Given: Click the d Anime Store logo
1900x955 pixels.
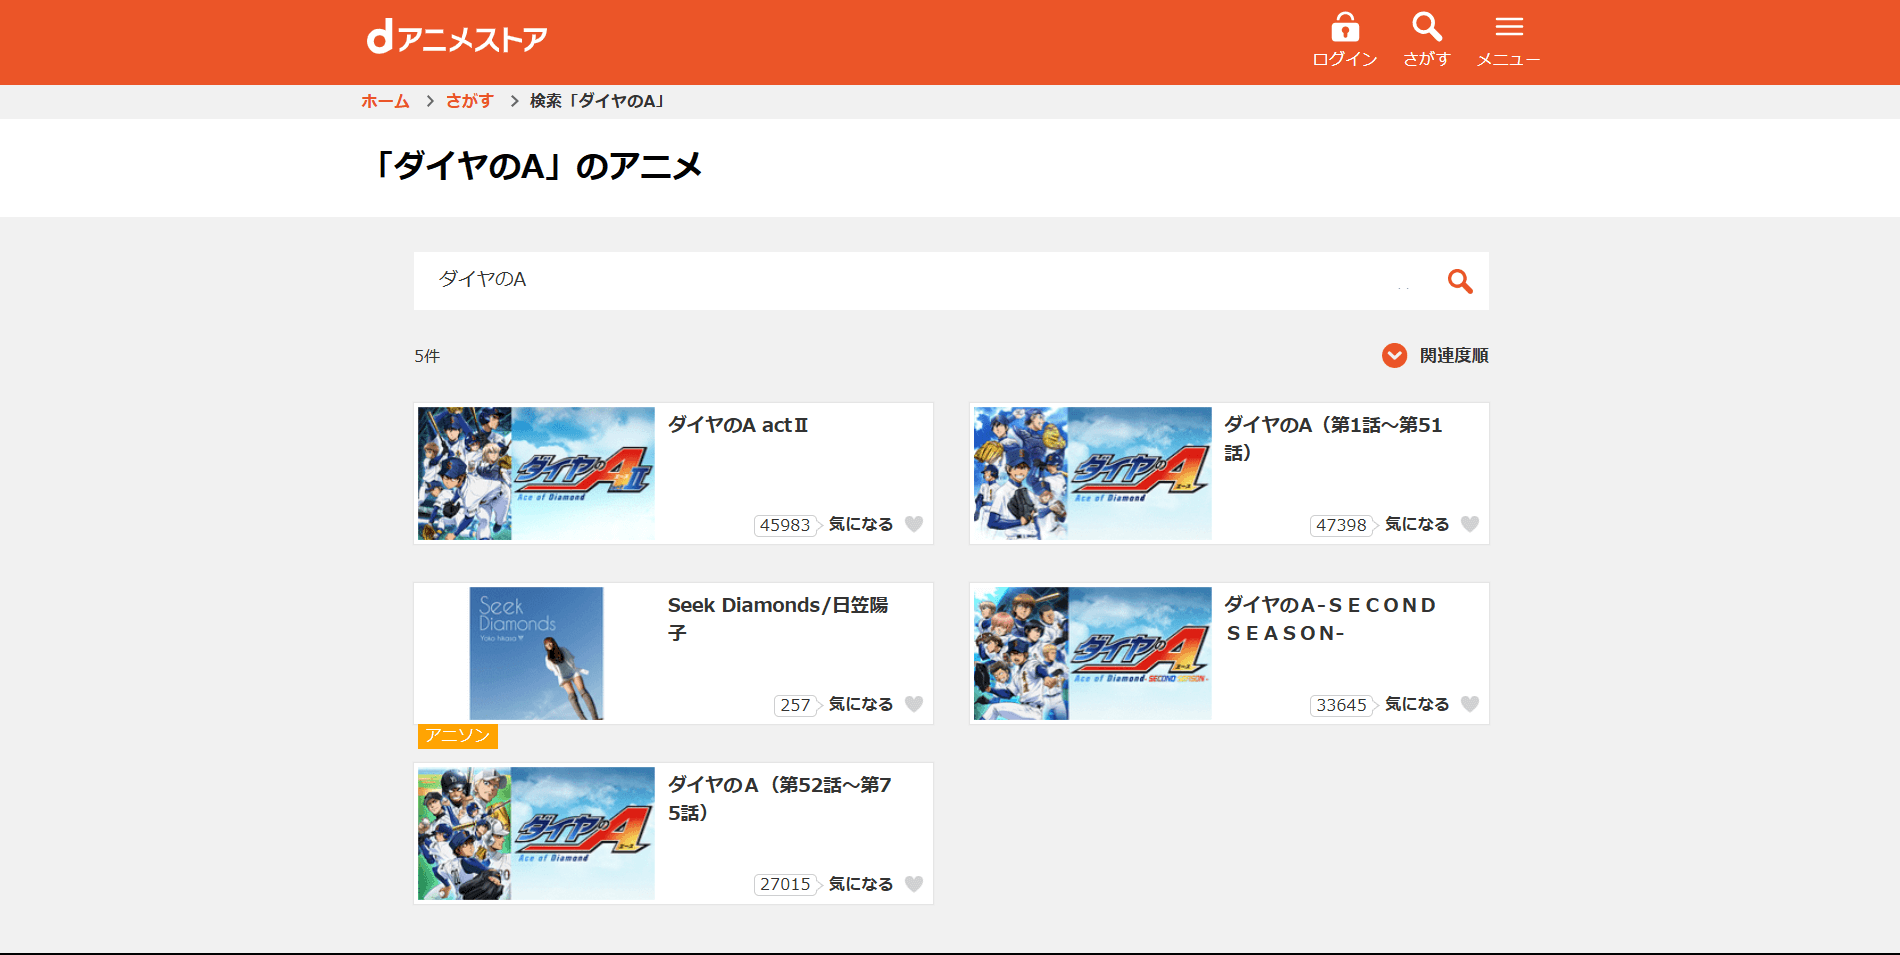Looking at the screenshot, I should (x=457, y=39).
